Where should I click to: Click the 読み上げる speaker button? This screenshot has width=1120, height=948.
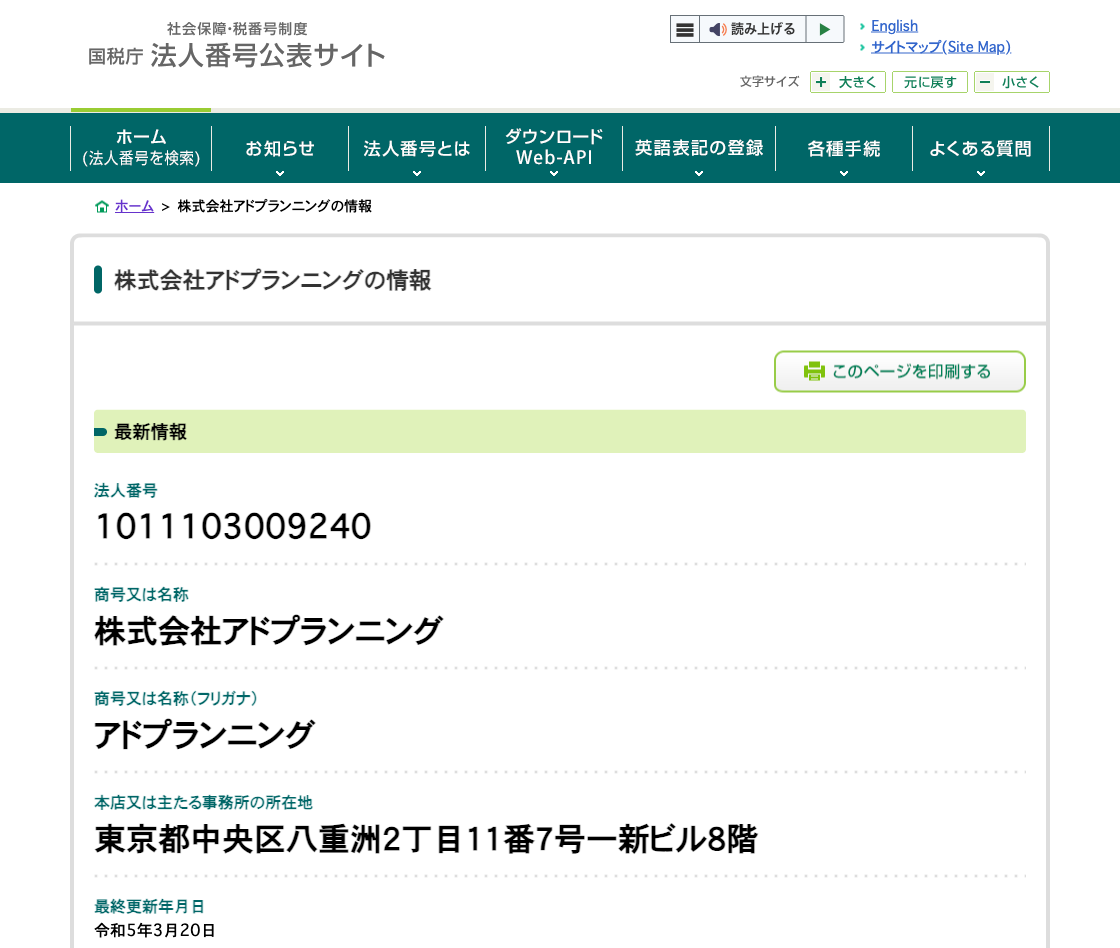752,29
